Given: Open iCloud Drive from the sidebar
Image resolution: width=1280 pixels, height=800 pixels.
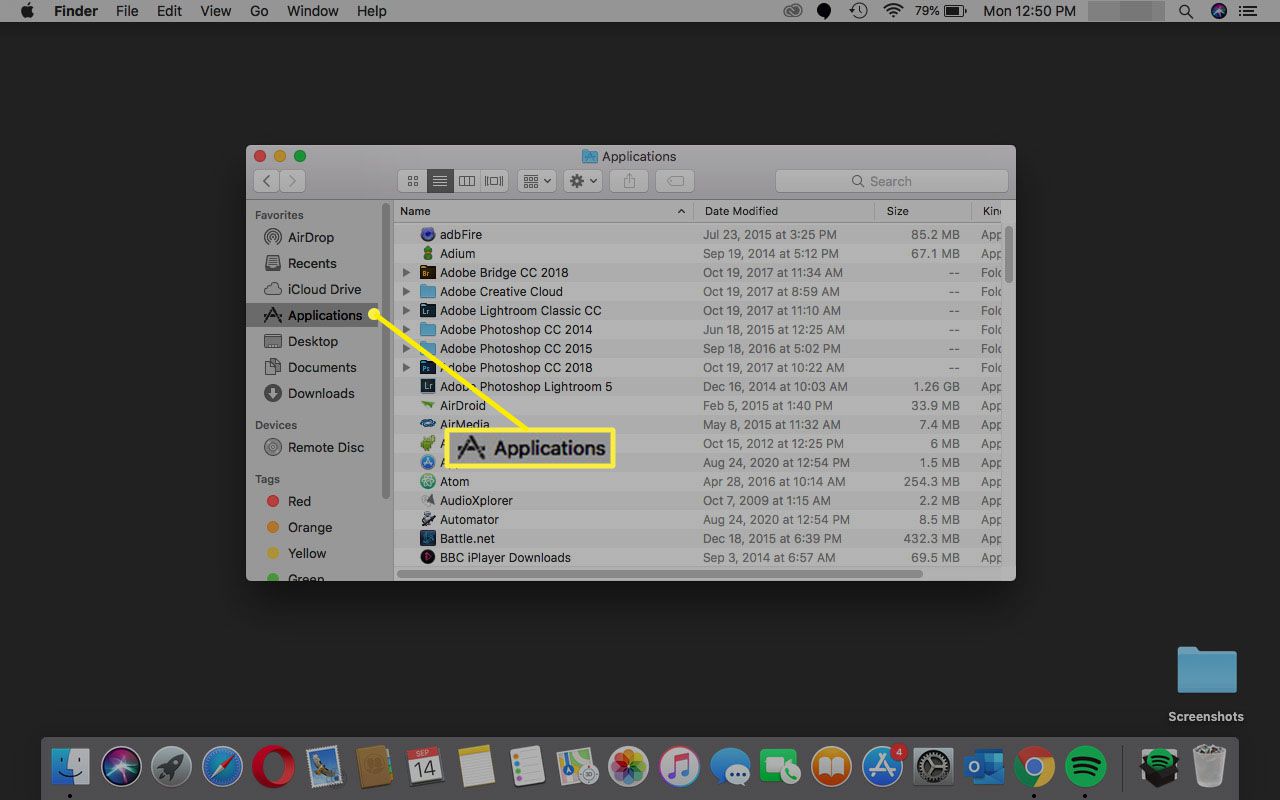Looking at the screenshot, I should point(311,289).
